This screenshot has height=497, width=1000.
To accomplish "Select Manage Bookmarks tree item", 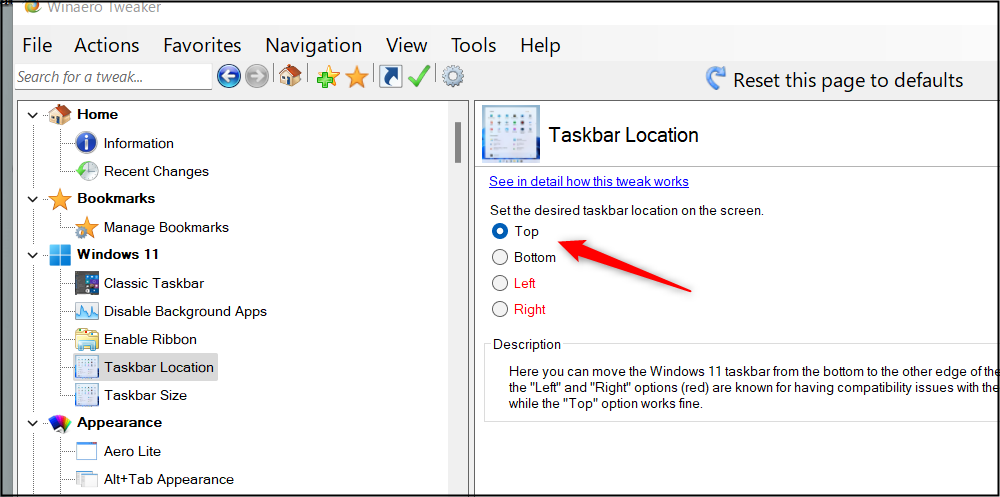I will click(166, 227).
